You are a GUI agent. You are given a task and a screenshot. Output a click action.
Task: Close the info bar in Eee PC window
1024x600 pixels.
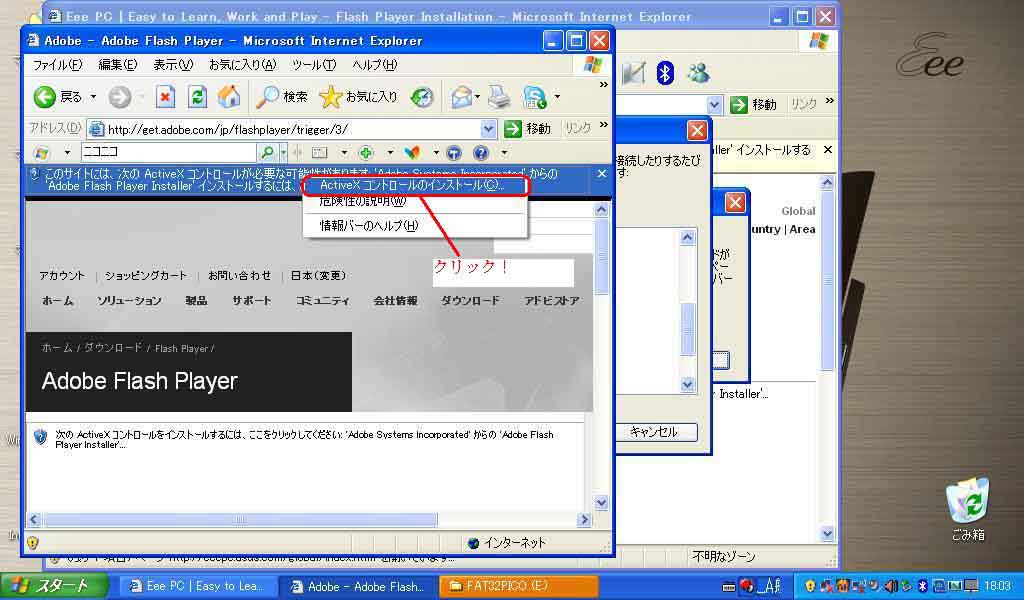coord(827,150)
